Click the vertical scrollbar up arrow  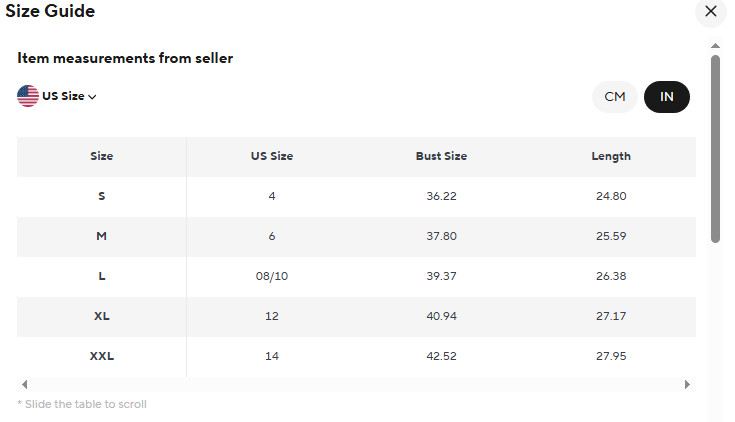[x=715, y=45]
